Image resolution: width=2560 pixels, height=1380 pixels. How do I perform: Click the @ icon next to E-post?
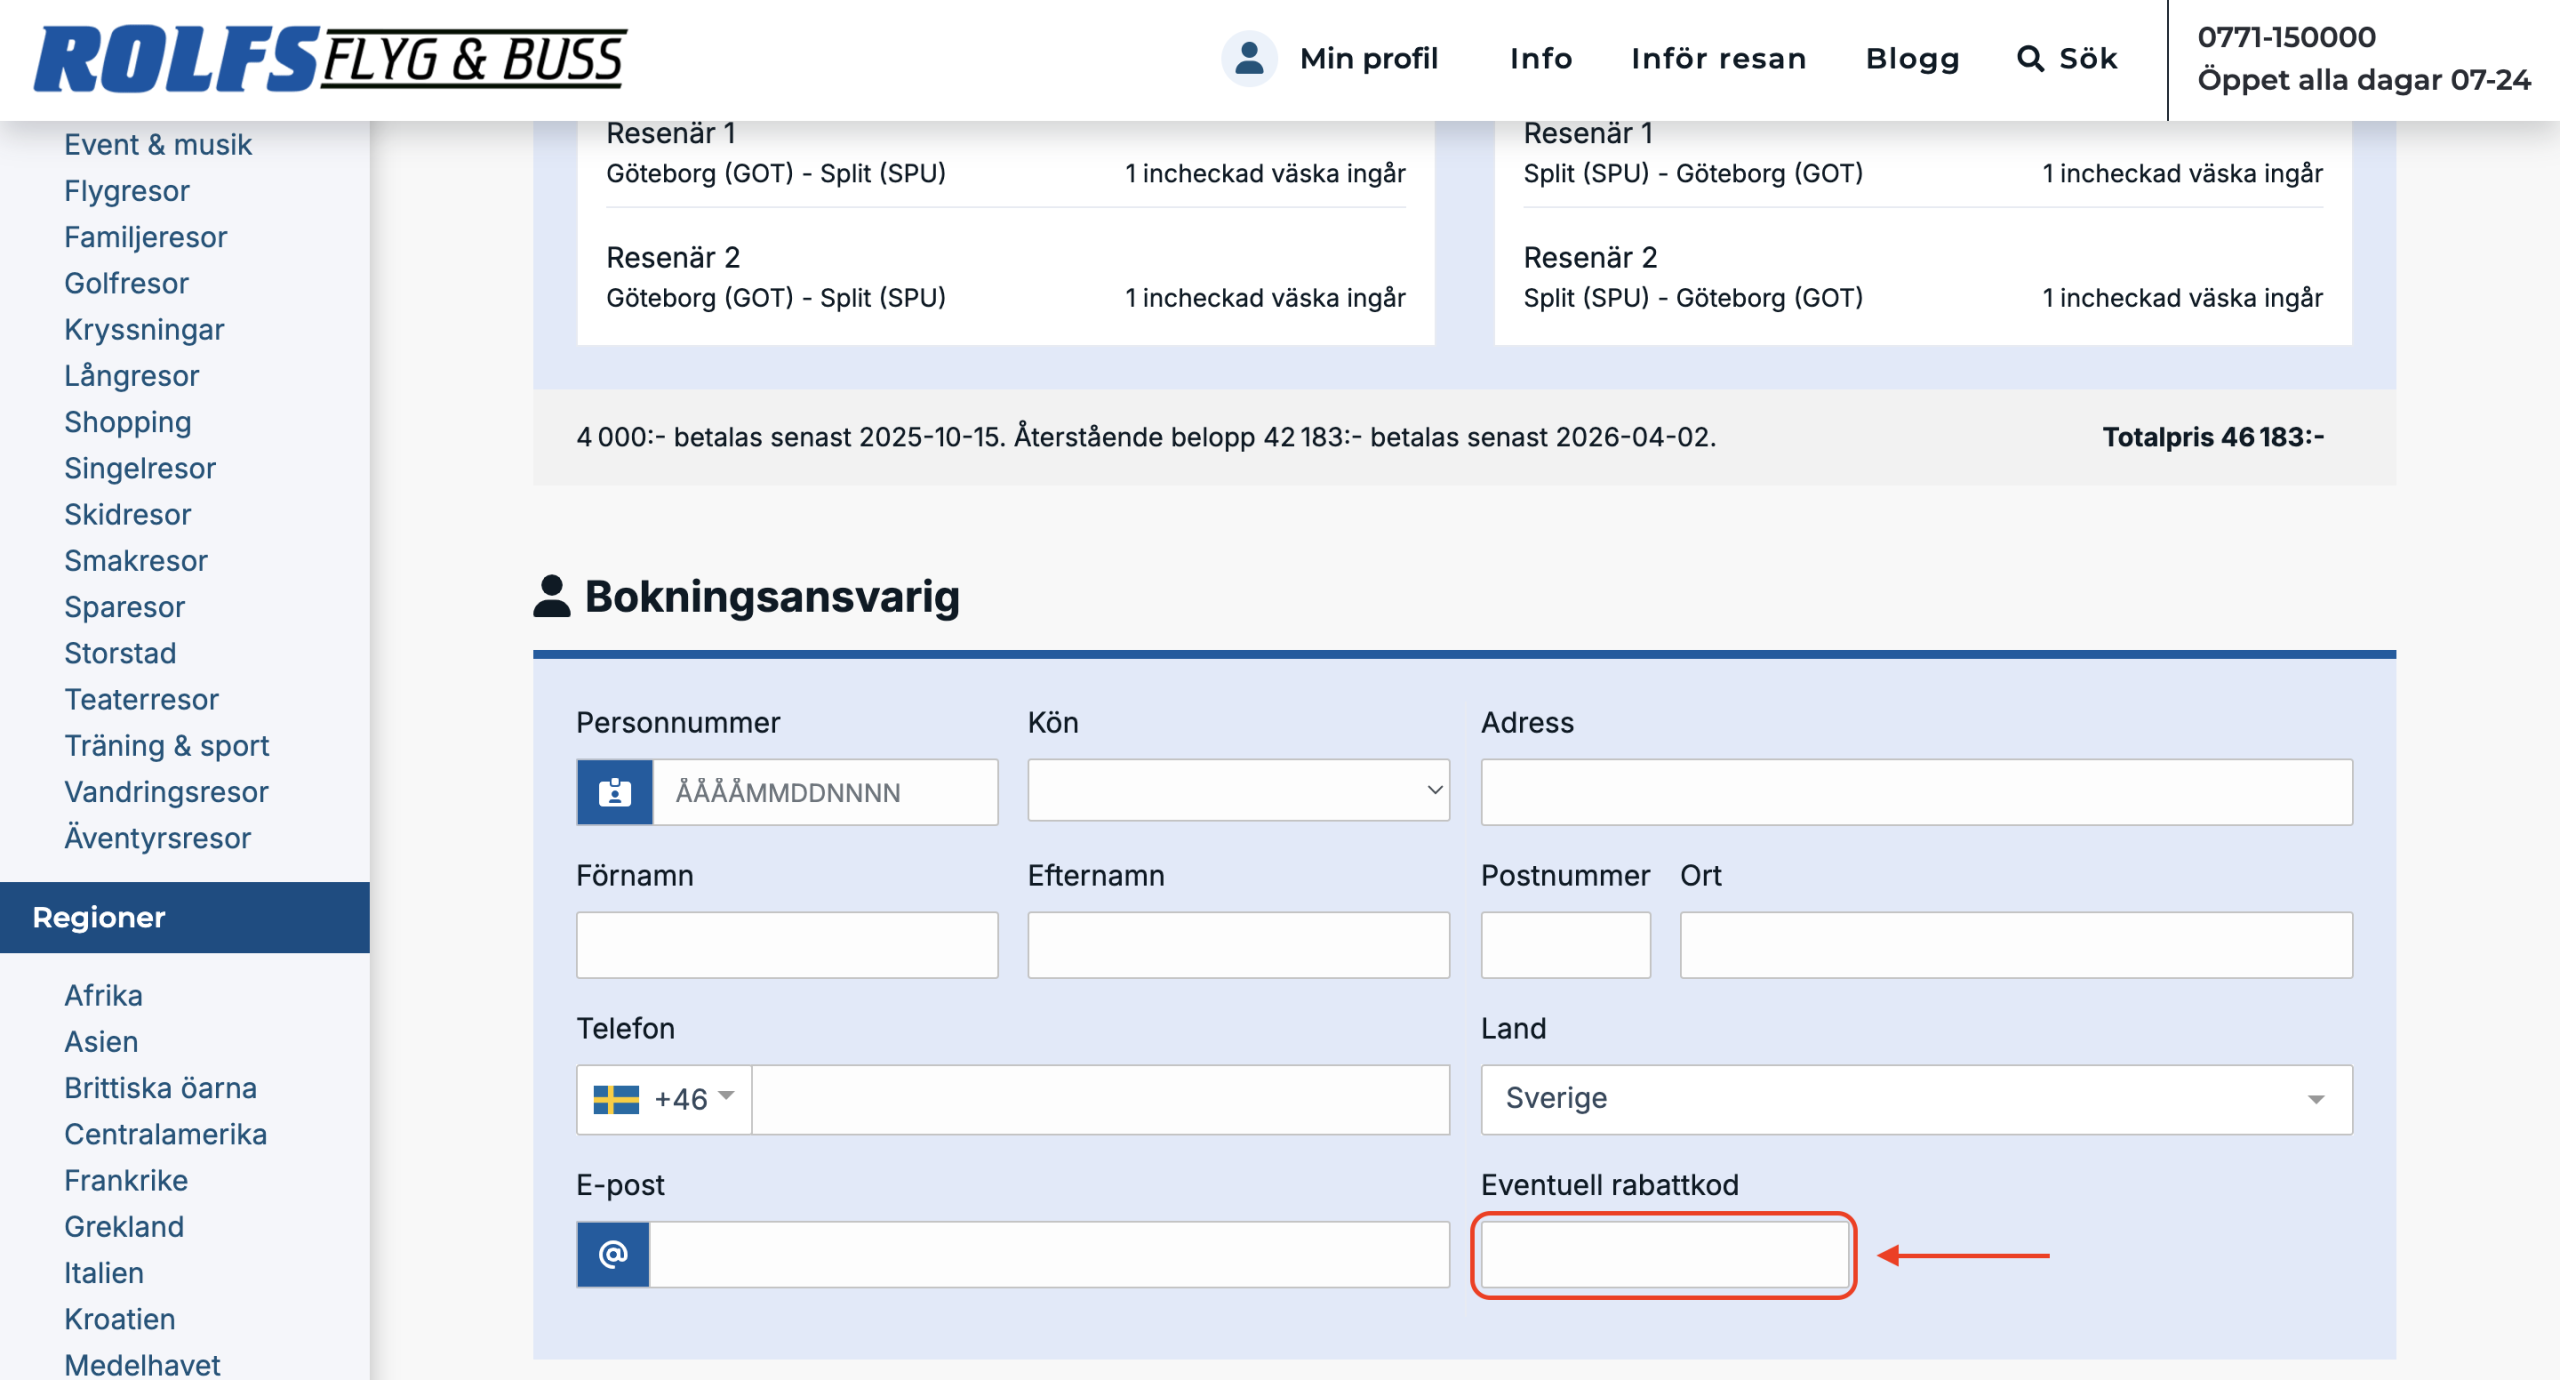[x=613, y=1254]
